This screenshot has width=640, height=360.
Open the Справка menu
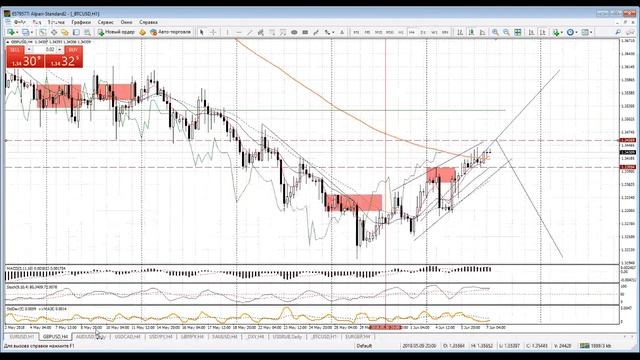point(148,22)
